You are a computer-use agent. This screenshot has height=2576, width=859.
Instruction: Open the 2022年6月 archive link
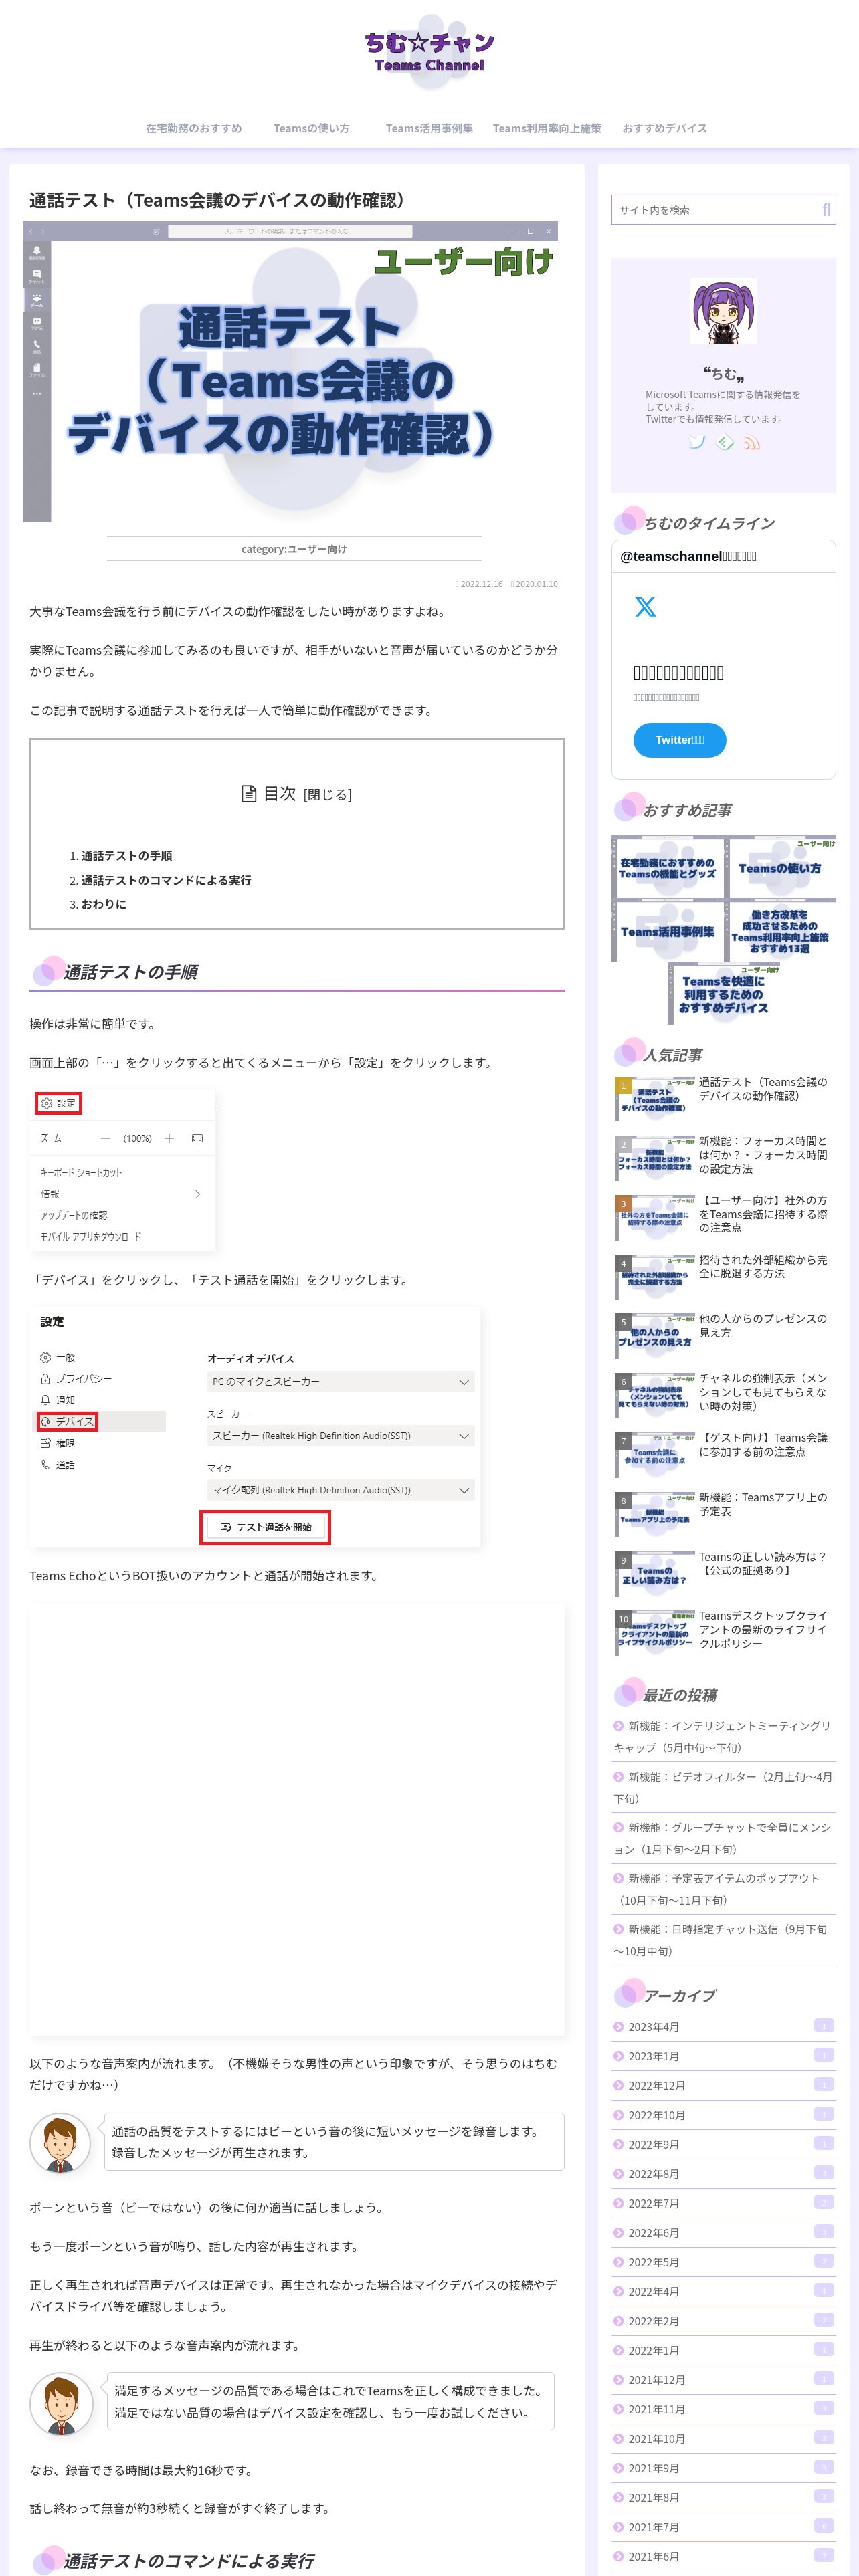[724, 2232]
